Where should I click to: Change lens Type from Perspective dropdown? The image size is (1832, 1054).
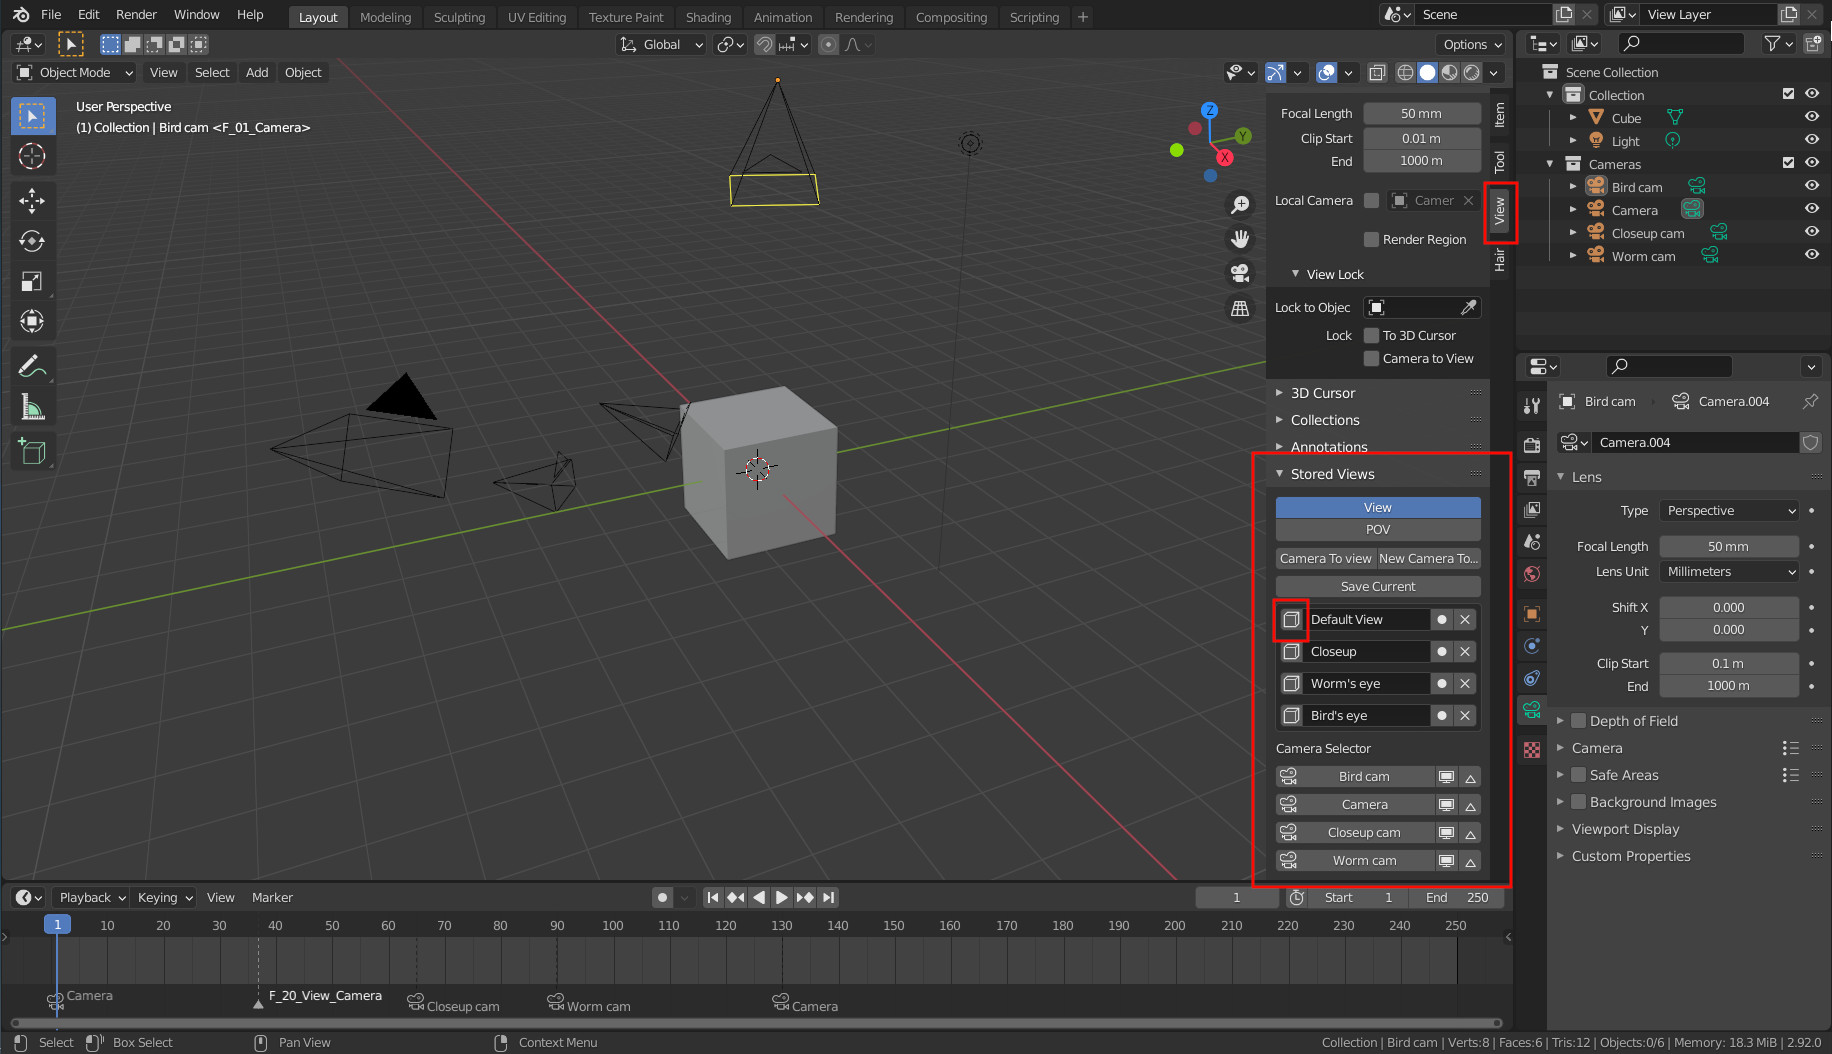coord(1728,510)
